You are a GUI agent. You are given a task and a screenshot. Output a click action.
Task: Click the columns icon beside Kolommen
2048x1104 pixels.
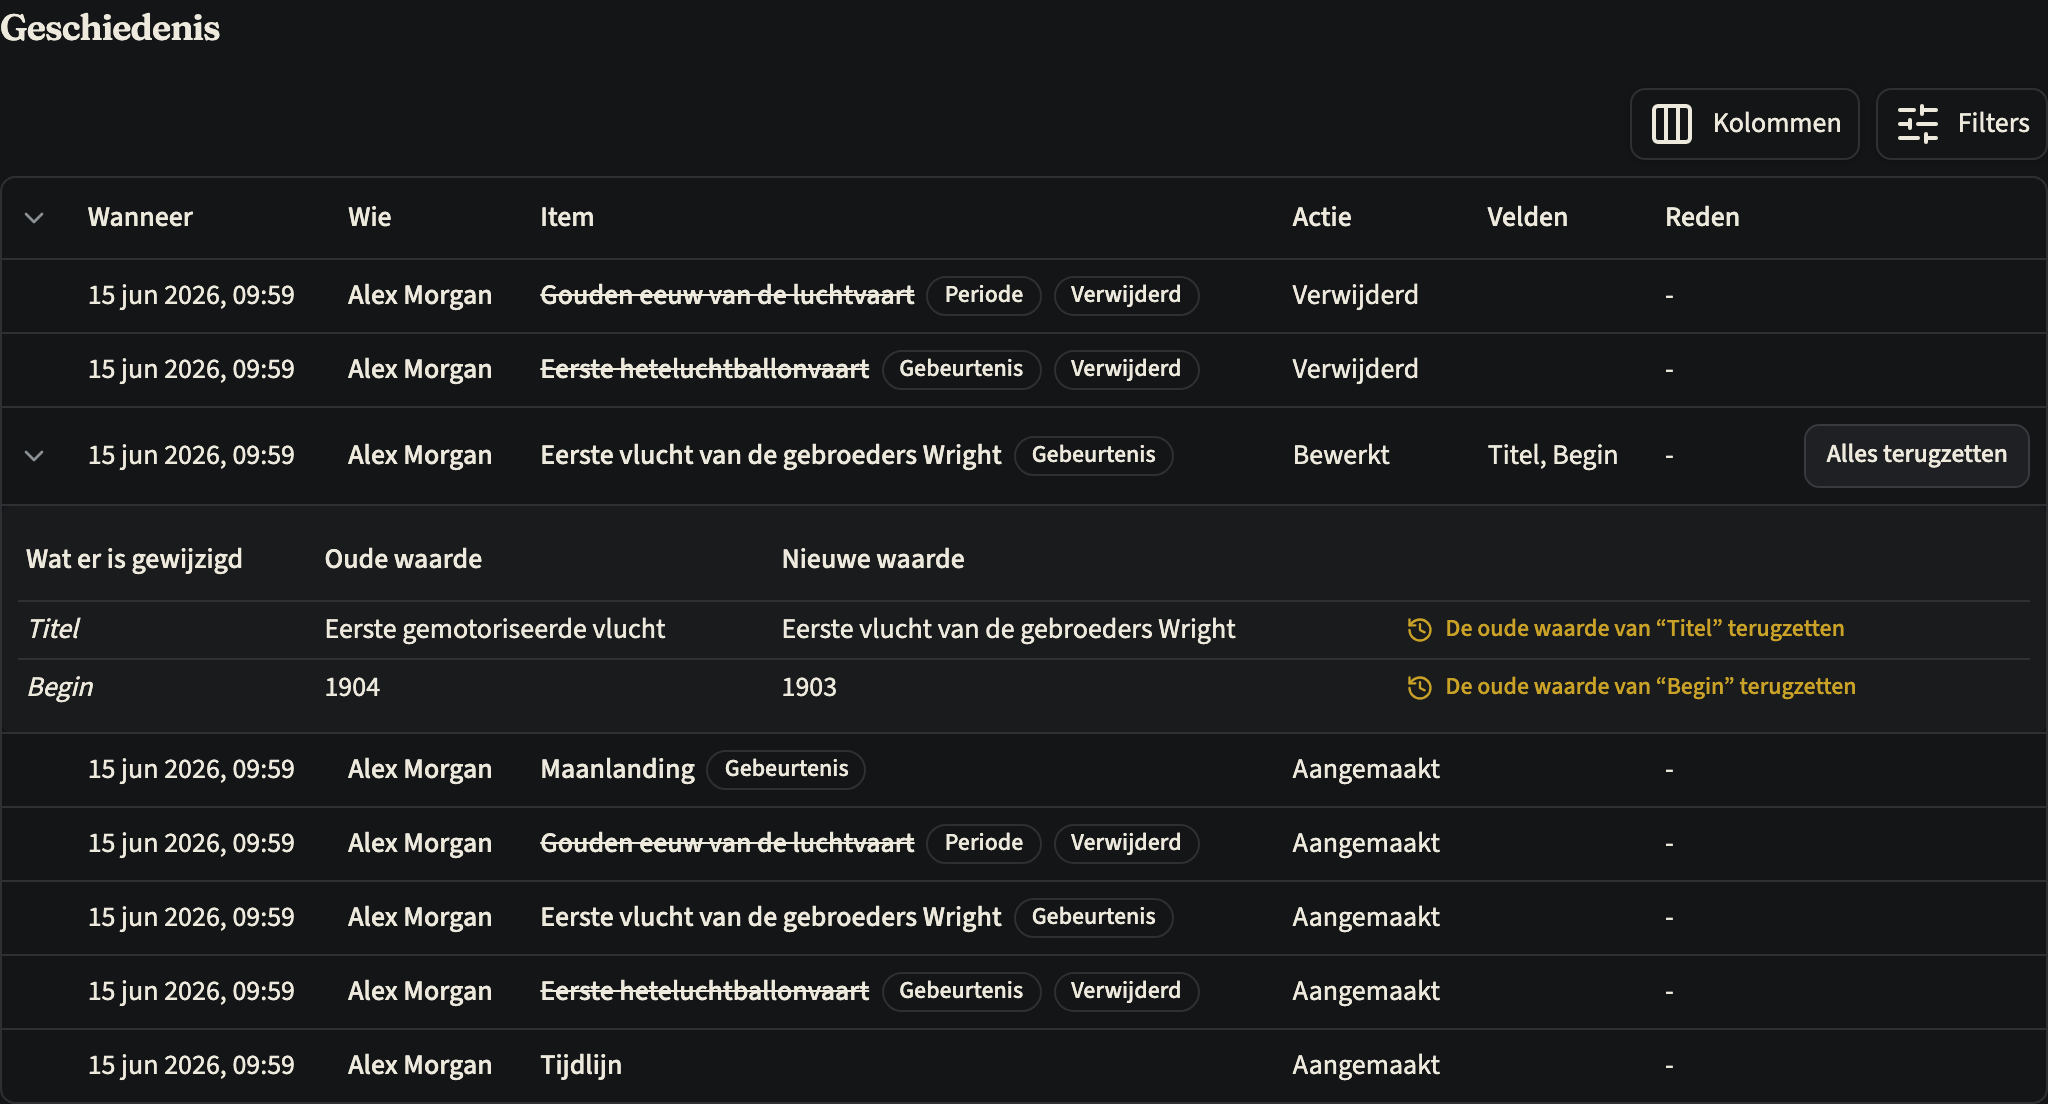(x=1671, y=124)
